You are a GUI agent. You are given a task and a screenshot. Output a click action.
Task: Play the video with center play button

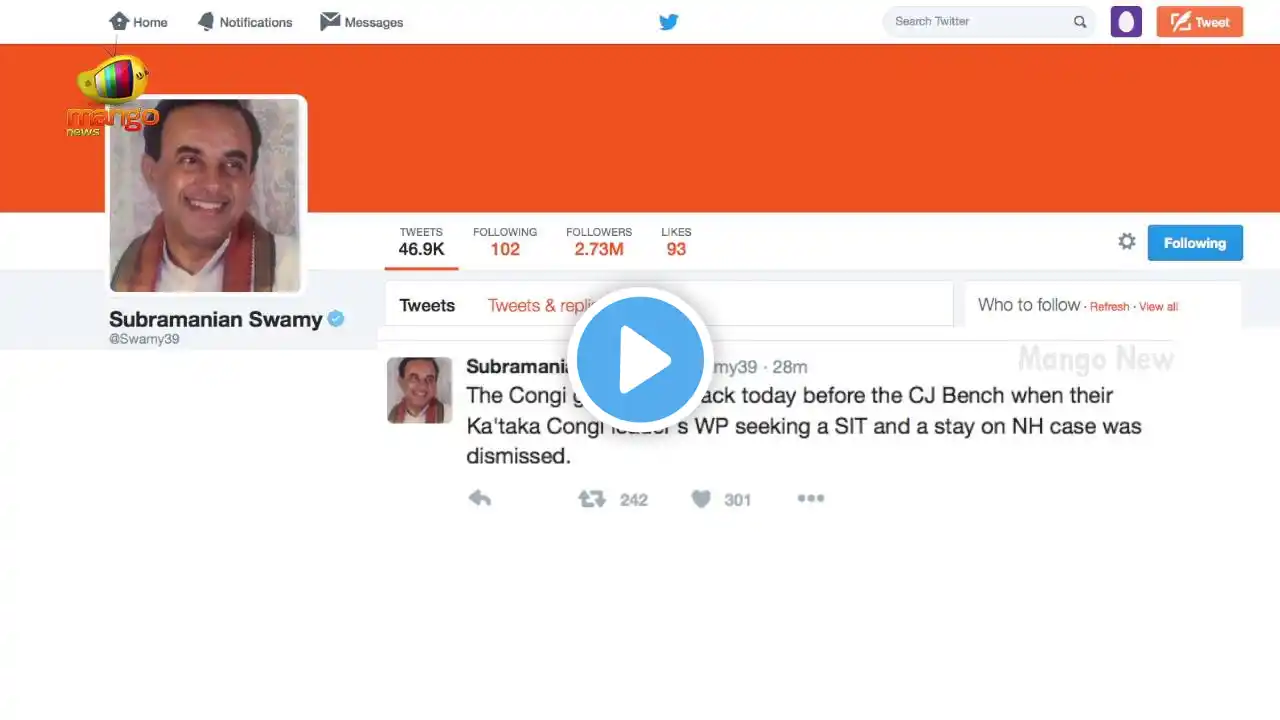[x=640, y=359]
